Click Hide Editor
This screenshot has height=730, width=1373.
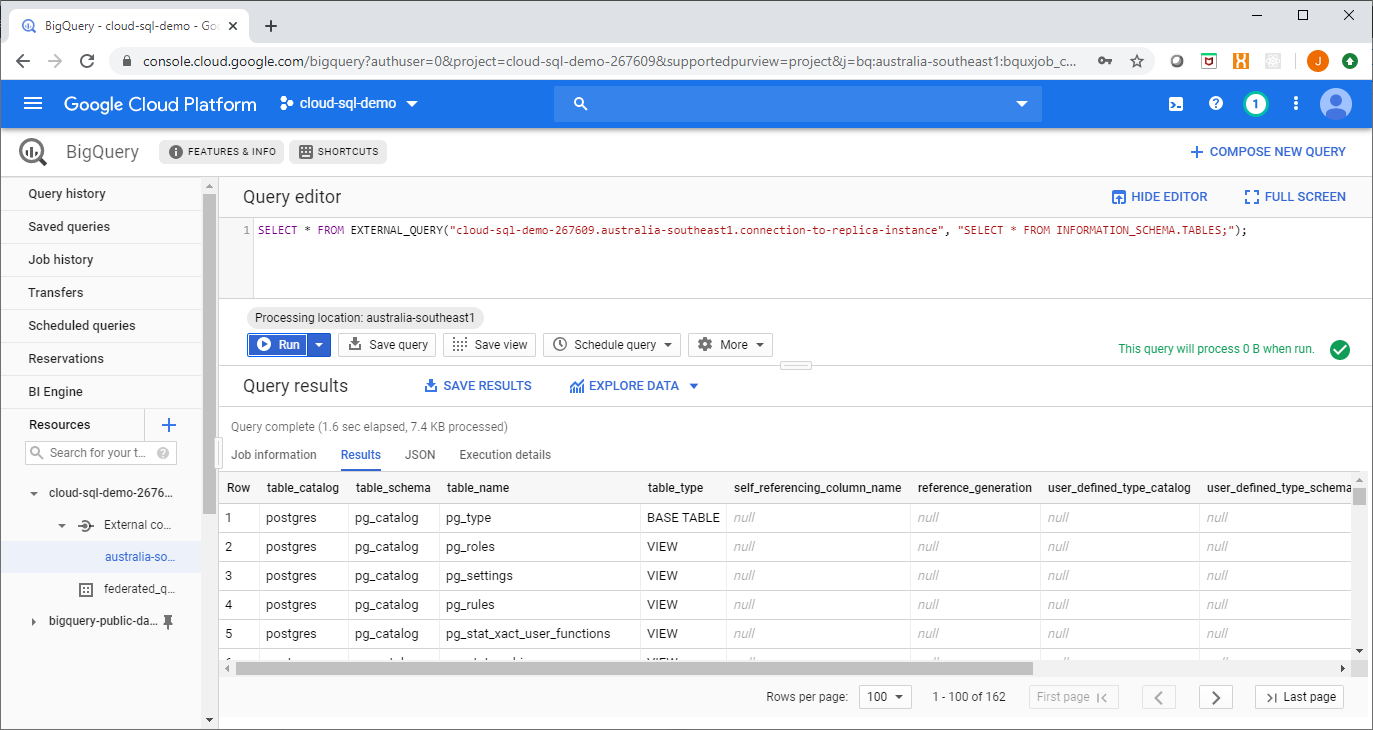(x=1160, y=197)
